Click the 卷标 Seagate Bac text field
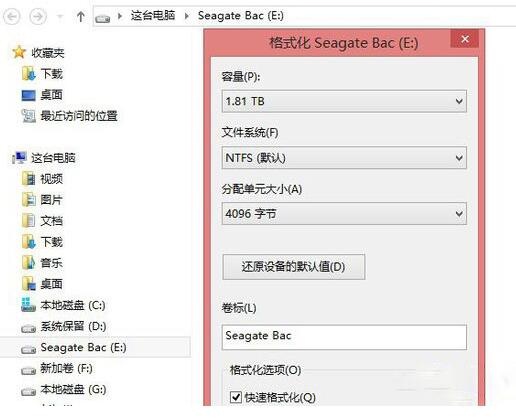This screenshot has height=418, width=516. 344,337
